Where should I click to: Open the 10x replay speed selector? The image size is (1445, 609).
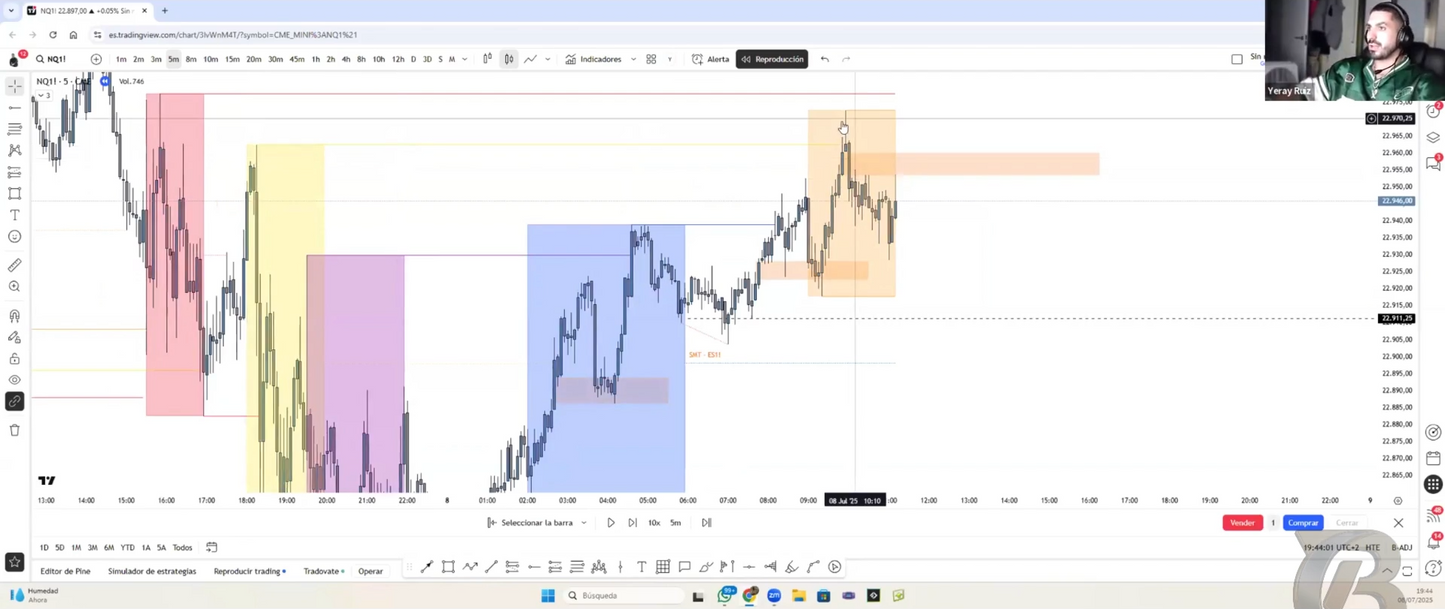[654, 522]
